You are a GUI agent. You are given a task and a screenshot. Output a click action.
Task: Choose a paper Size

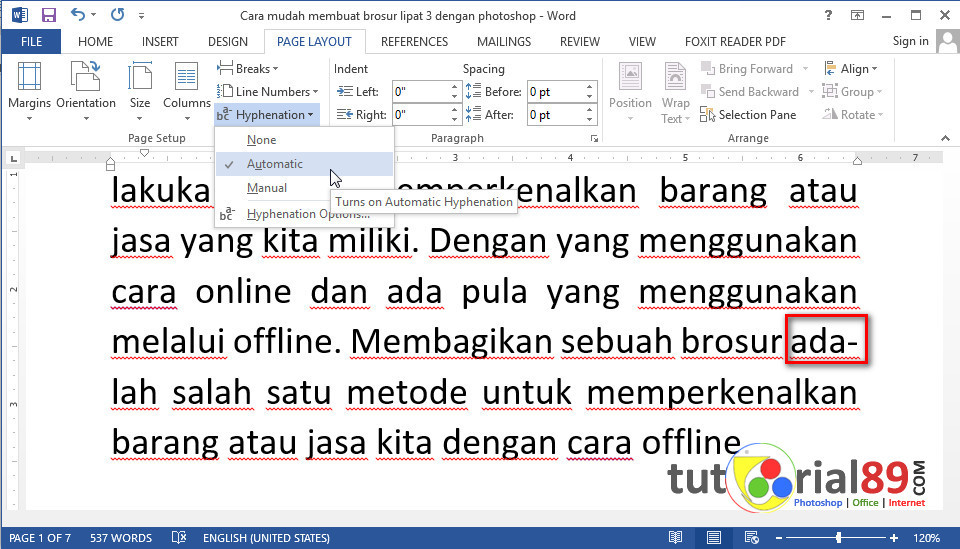point(140,92)
